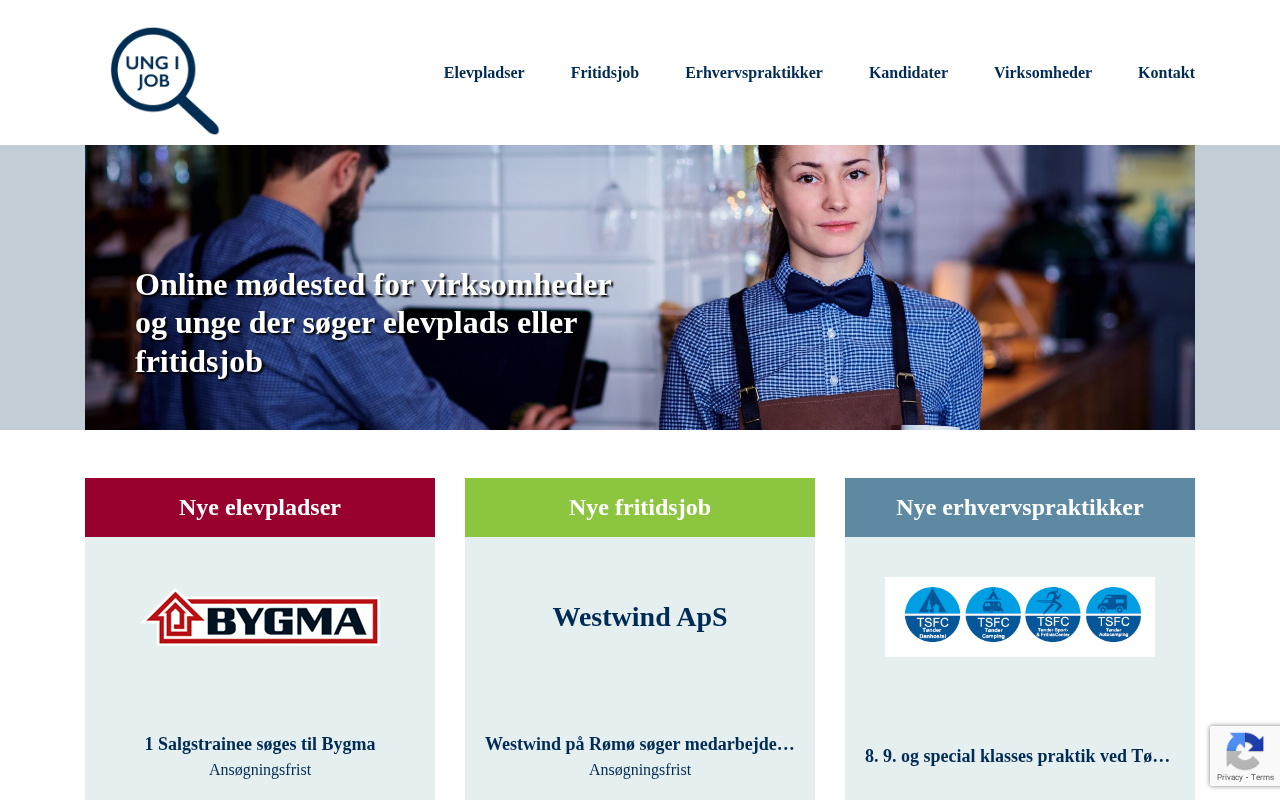
Task: Click the Westwind ApS company name
Action: pyautogui.click(x=640, y=617)
